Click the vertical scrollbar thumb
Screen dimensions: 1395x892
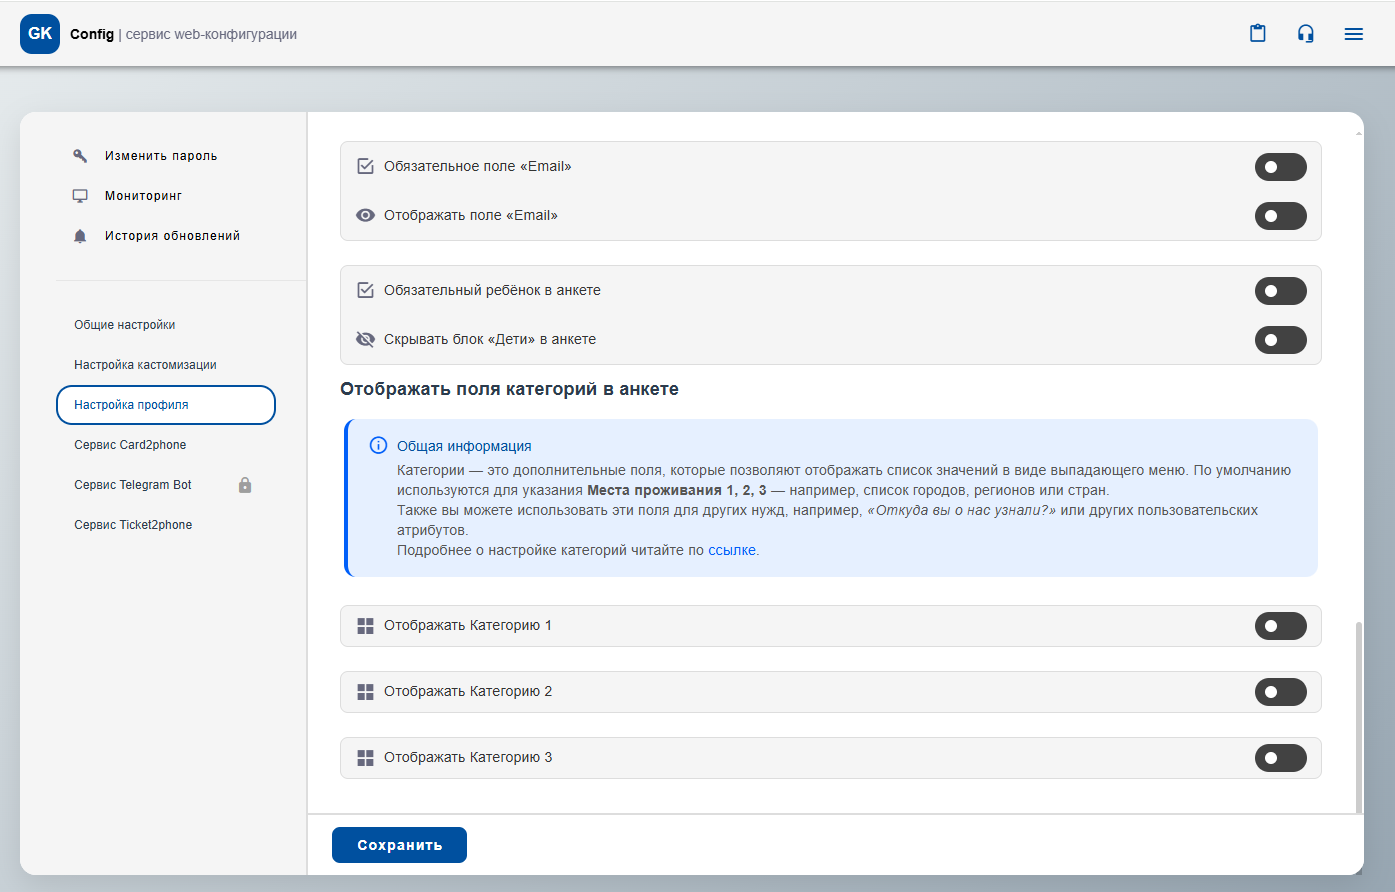click(x=1358, y=715)
